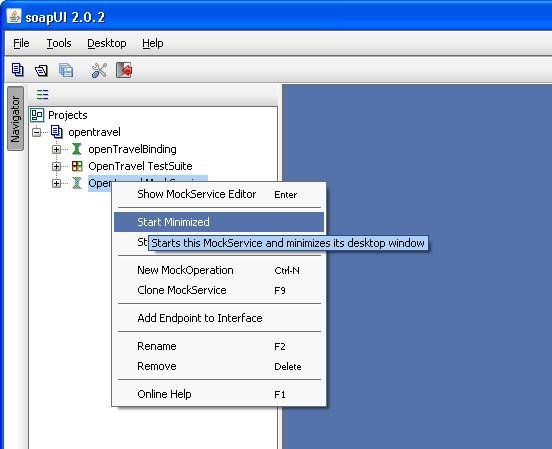Select the Projects tree label
The image size is (552, 449).
point(68,115)
